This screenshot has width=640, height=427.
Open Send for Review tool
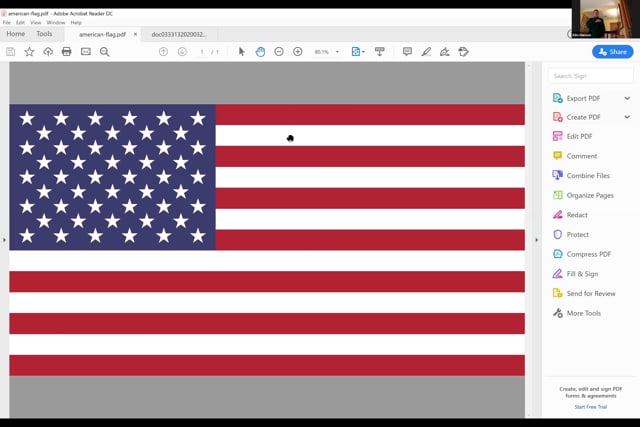coord(584,293)
